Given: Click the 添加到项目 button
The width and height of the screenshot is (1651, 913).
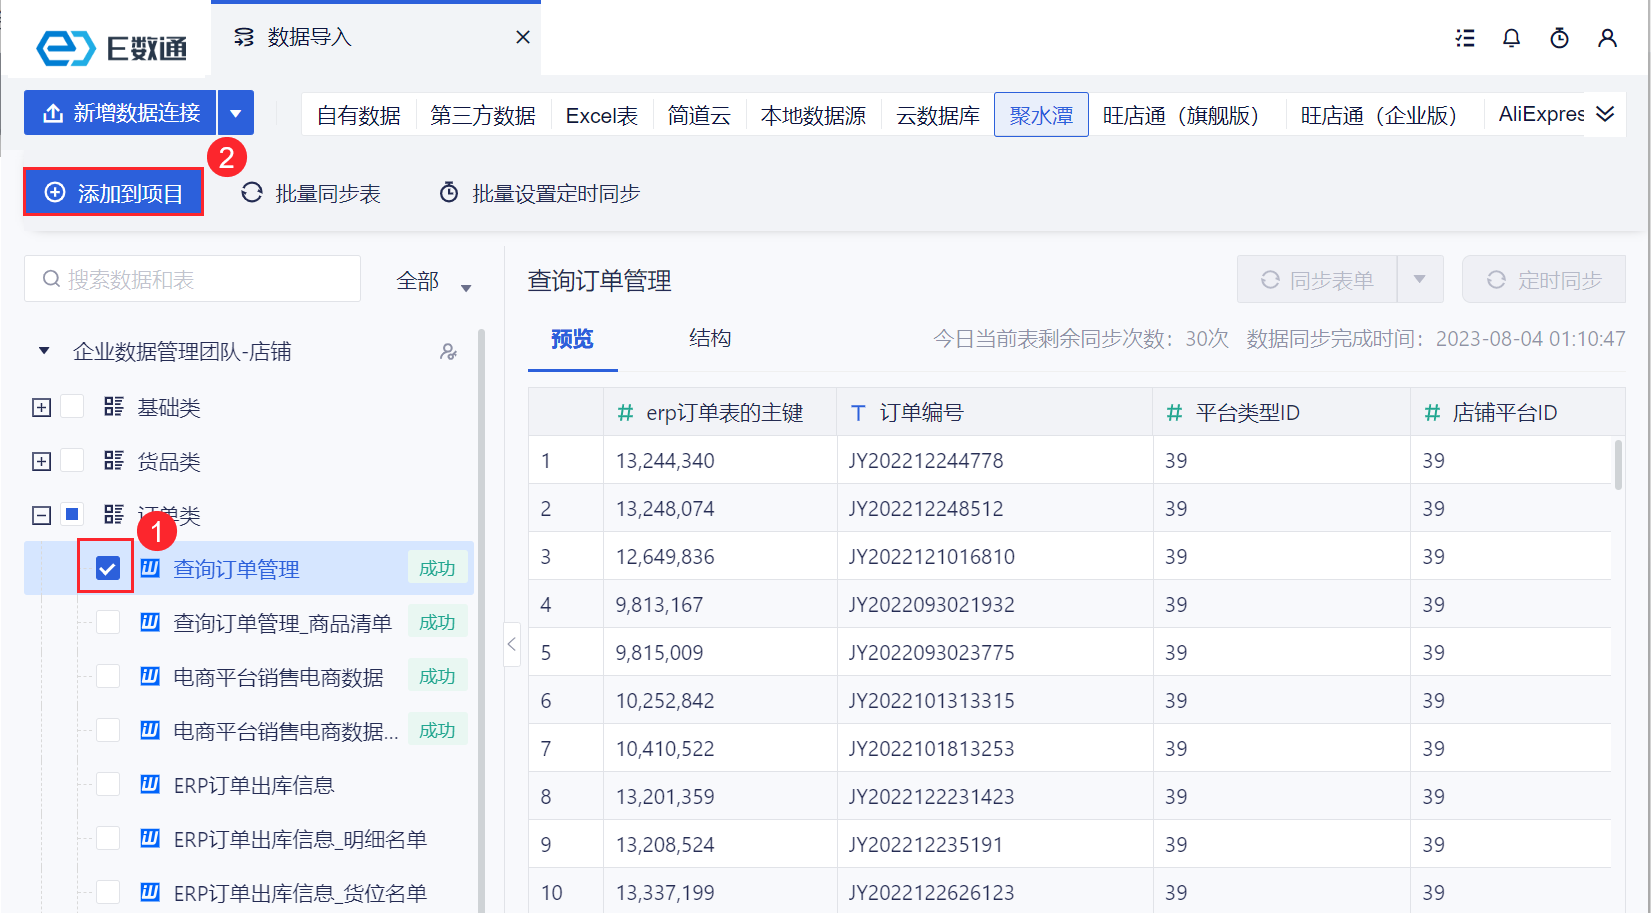Looking at the screenshot, I should coord(114,193).
